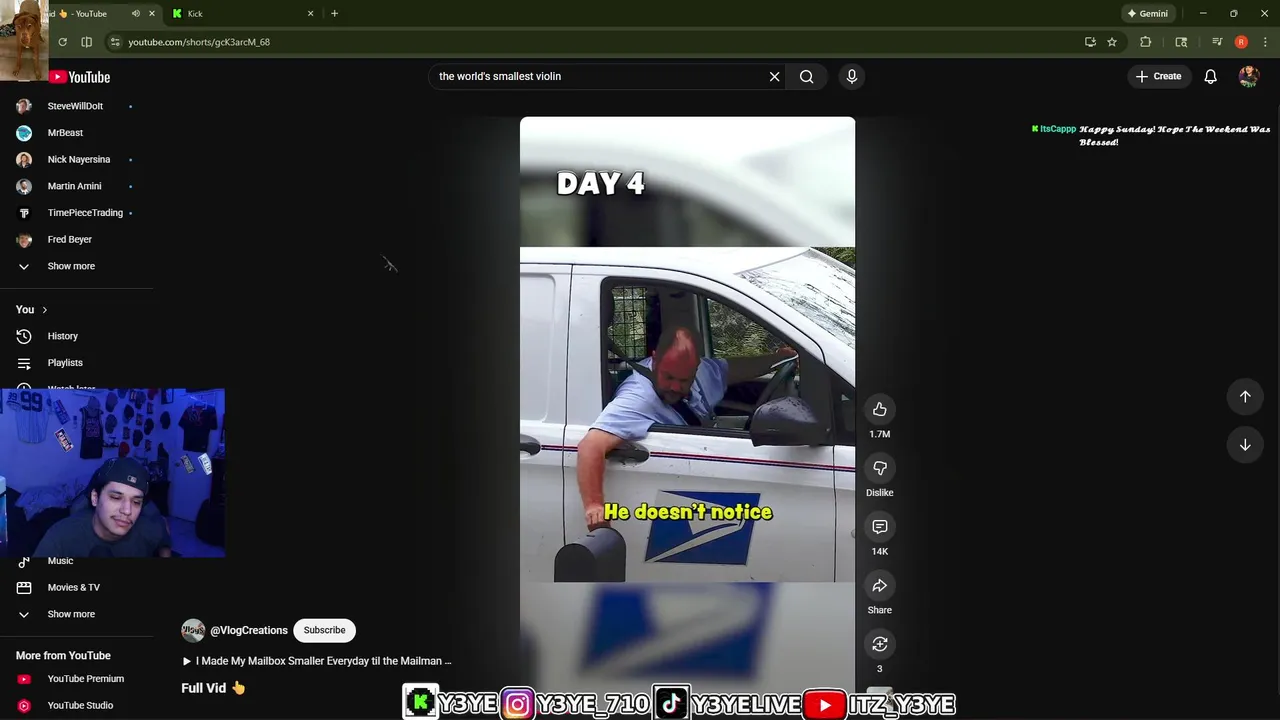
Task: Go to previous short with up arrow
Action: pyautogui.click(x=1245, y=396)
